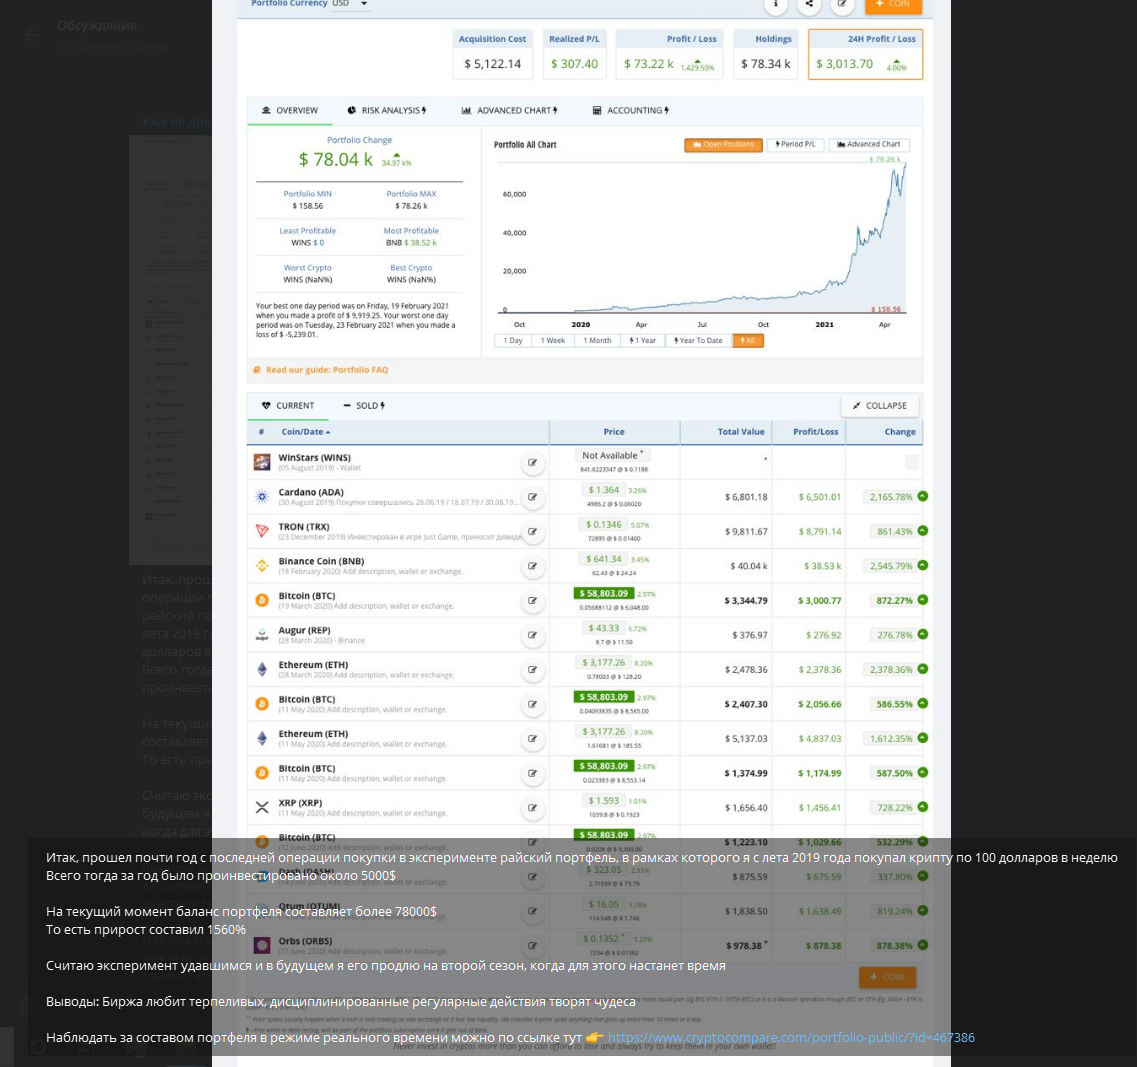Screen dimensions: 1137x1067
Task: Click the Cardano green up-arrow change indicator
Action: (x=922, y=496)
